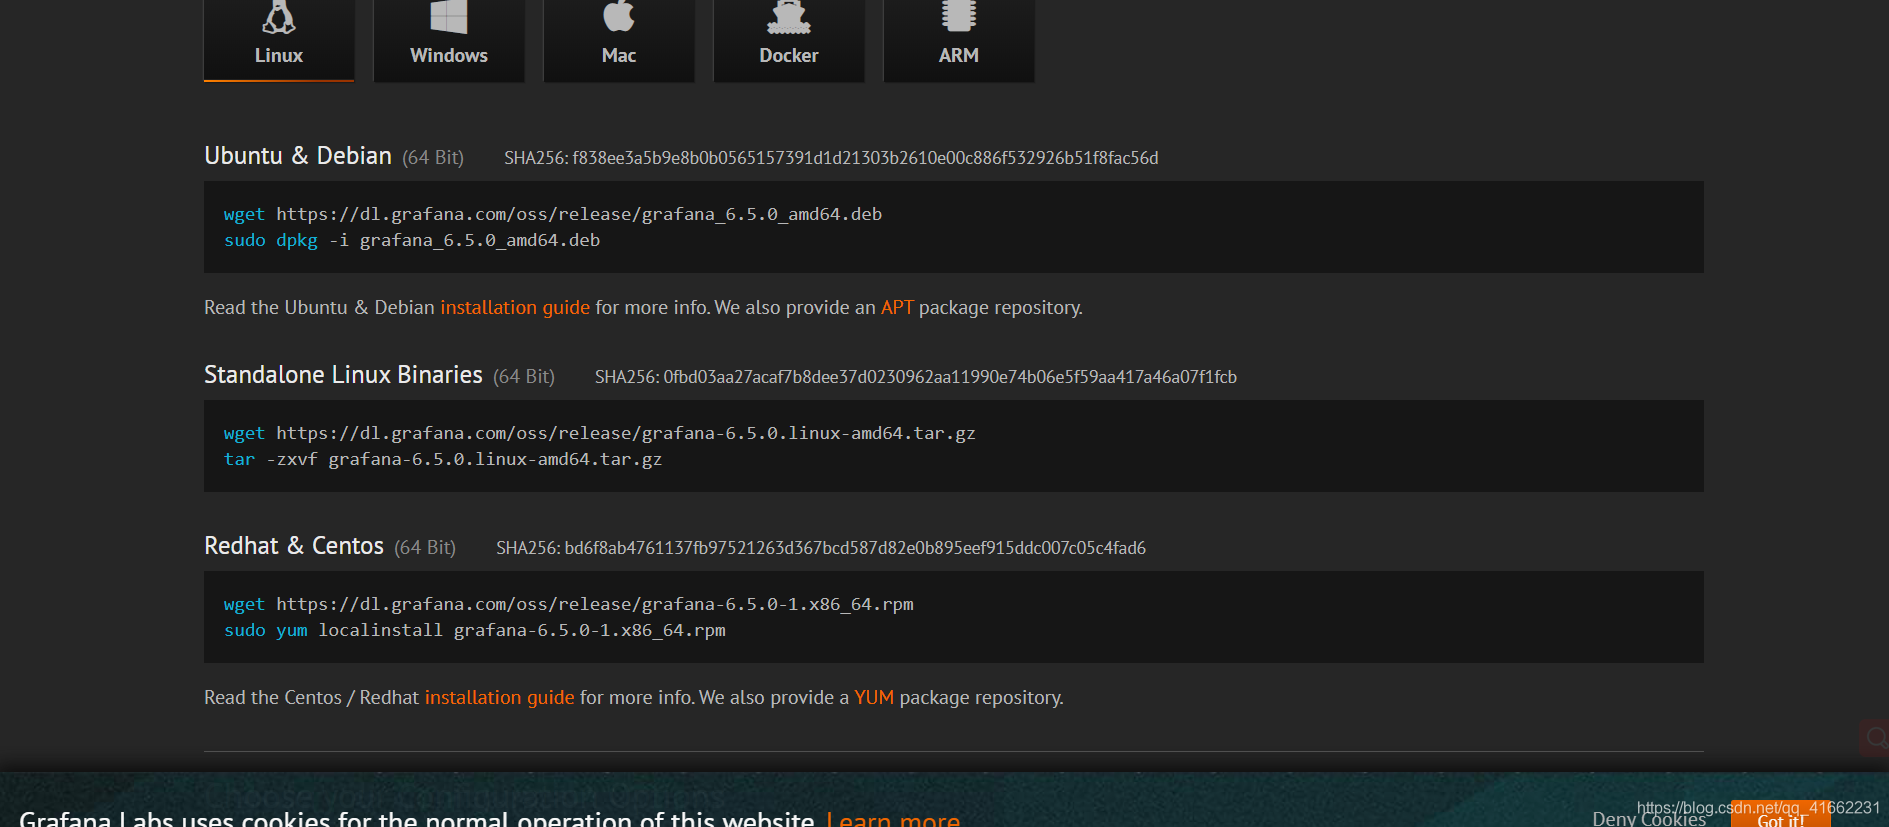Switch to the Linux tab label
1889x827 pixels.
tap(279, 56)
